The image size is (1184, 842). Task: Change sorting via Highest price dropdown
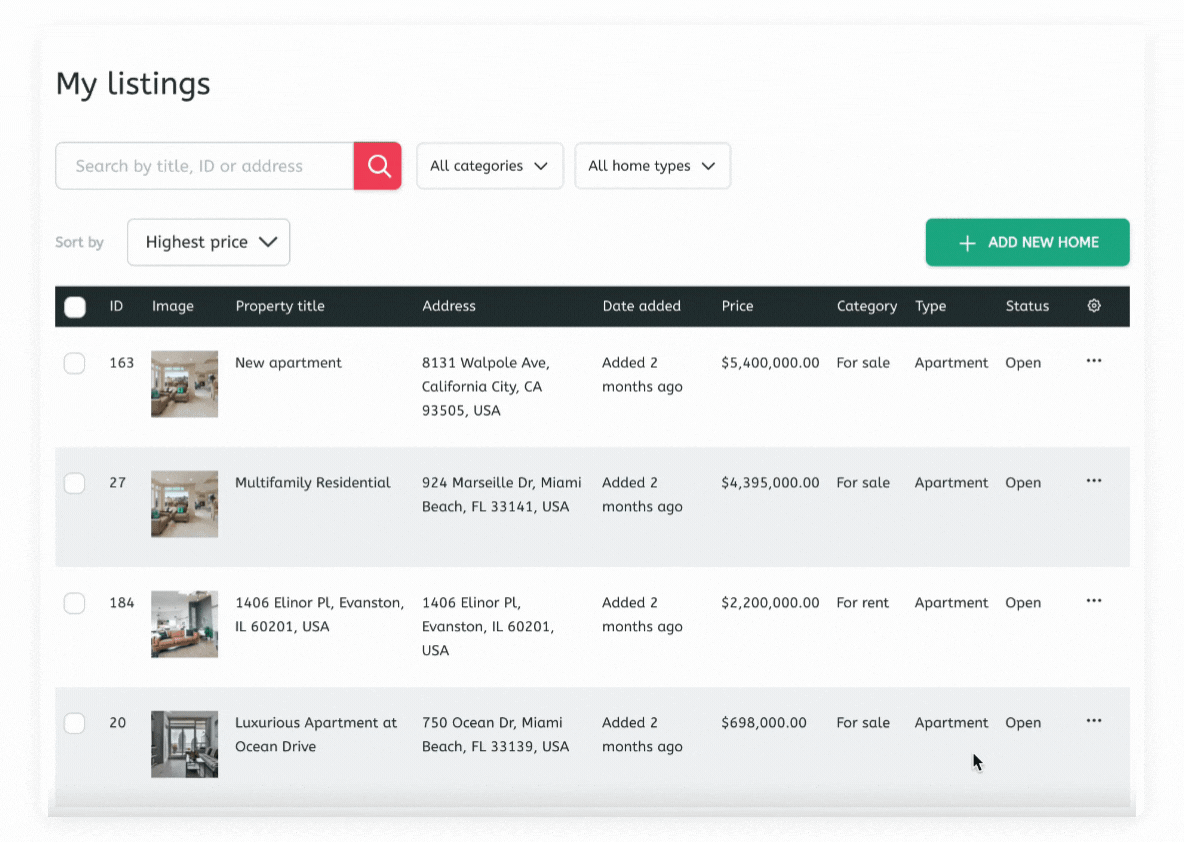209,242
